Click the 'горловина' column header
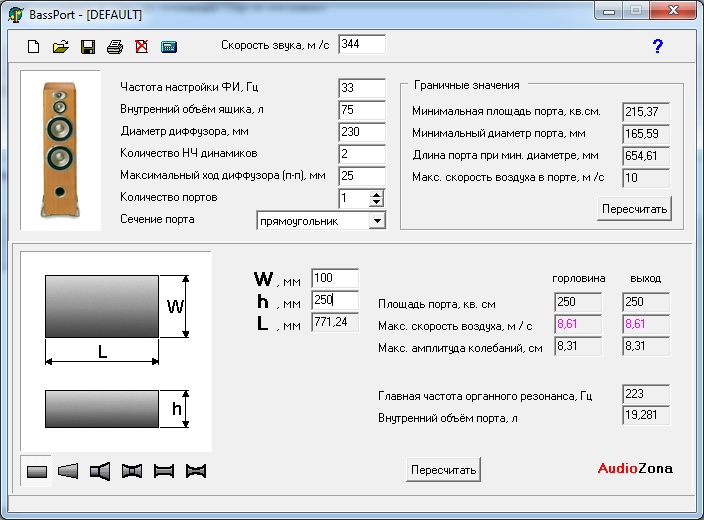This screenshot has height=520, width=704. point(578,278)
